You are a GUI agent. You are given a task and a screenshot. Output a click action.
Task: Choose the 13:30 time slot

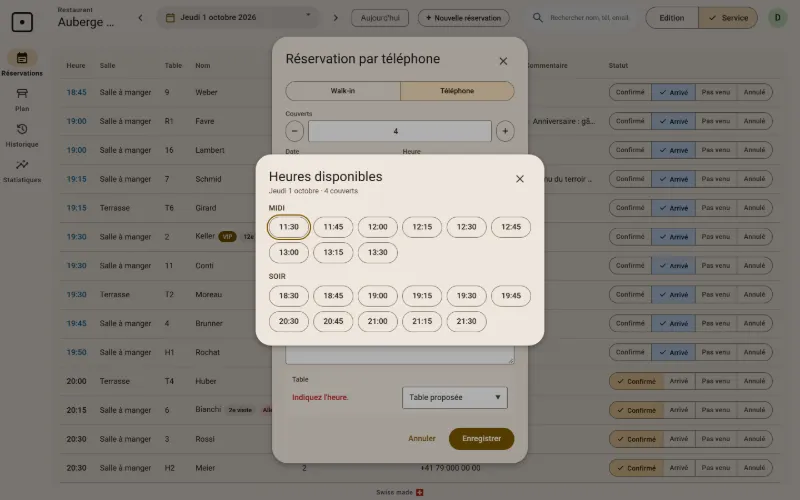click(x=378, y=253)
